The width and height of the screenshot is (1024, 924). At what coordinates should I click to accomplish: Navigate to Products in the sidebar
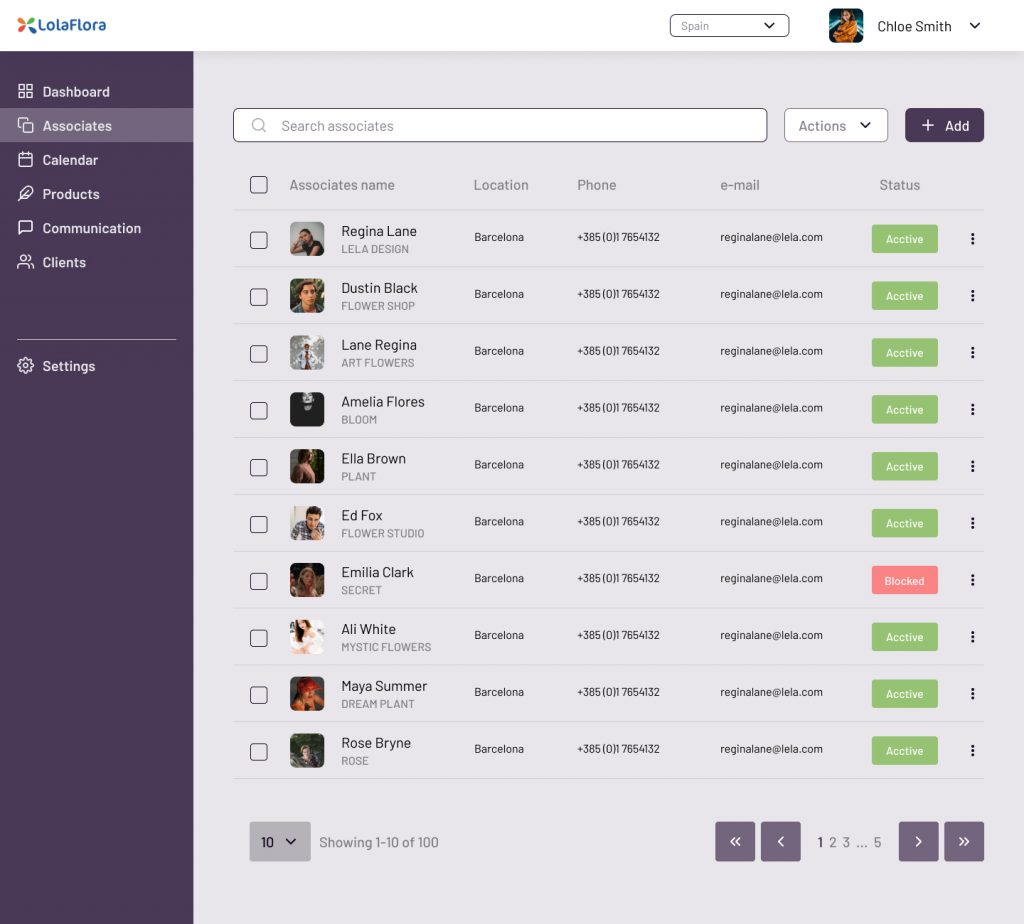[x=70, y=194]
